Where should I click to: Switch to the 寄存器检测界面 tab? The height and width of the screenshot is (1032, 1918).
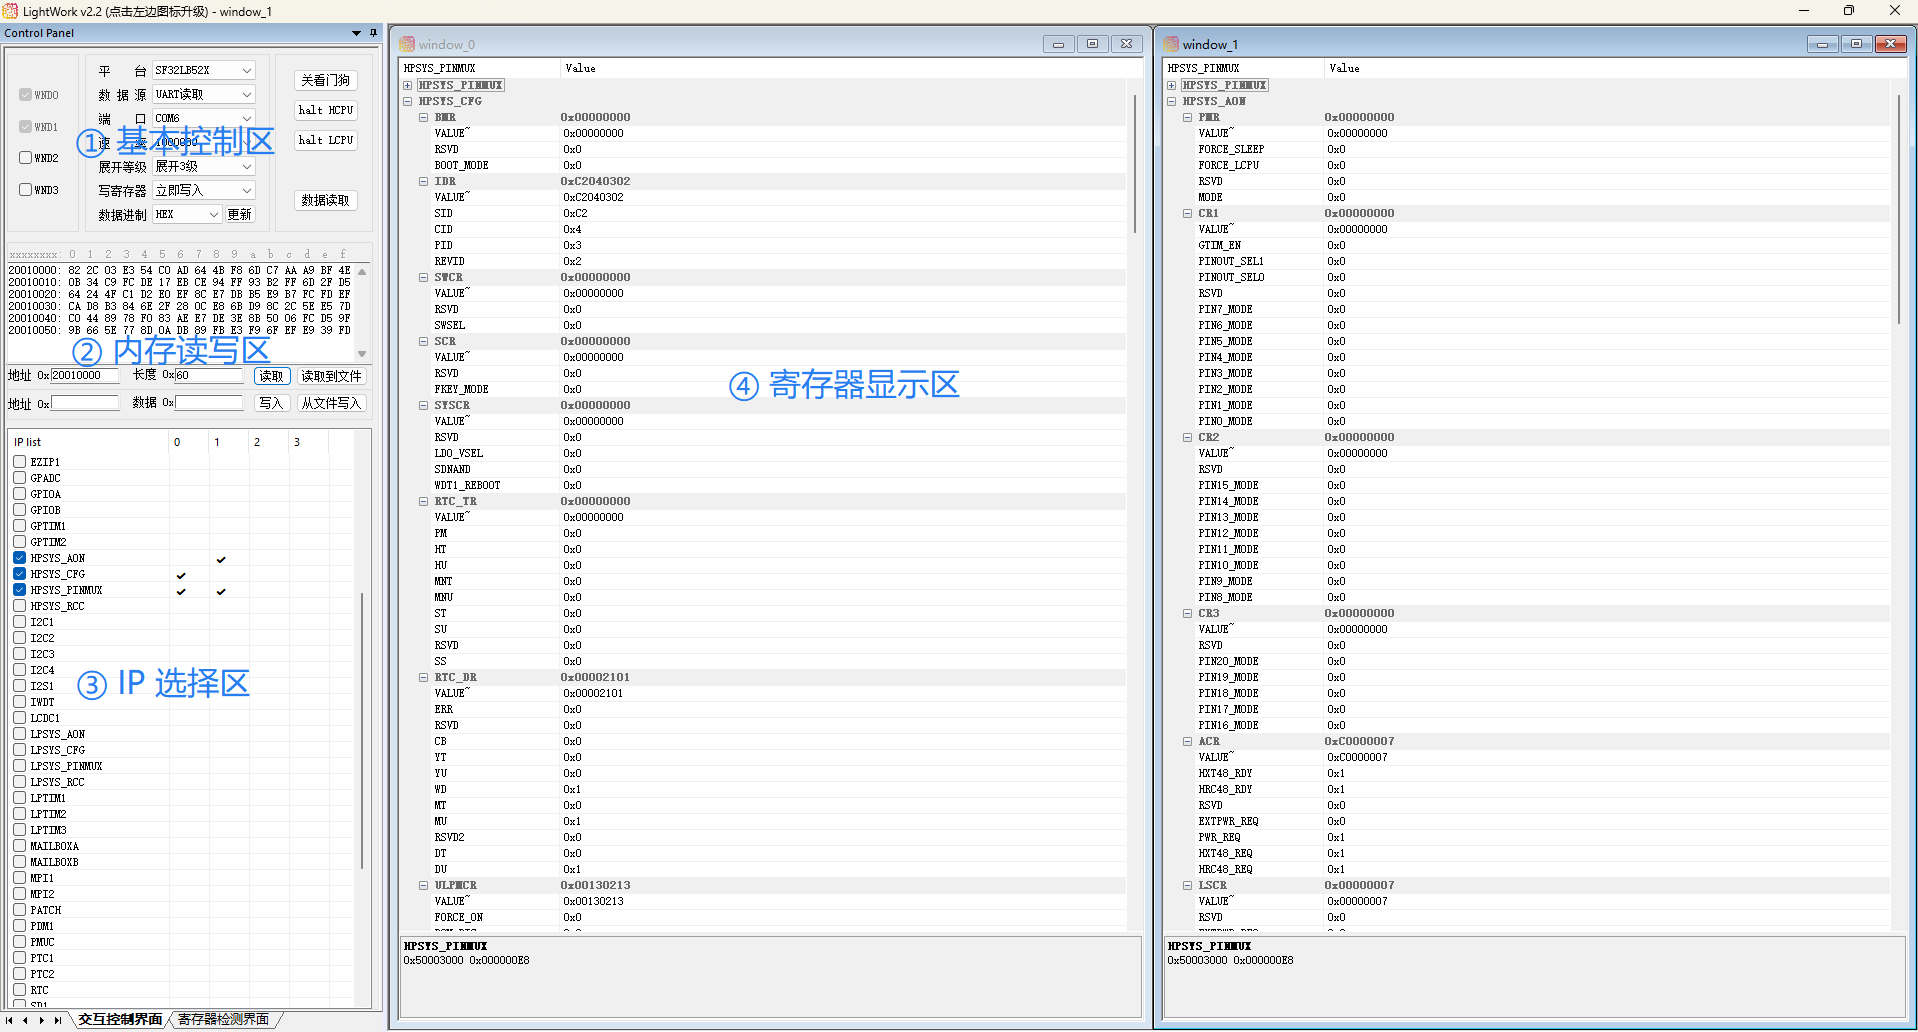point(223,1018)
